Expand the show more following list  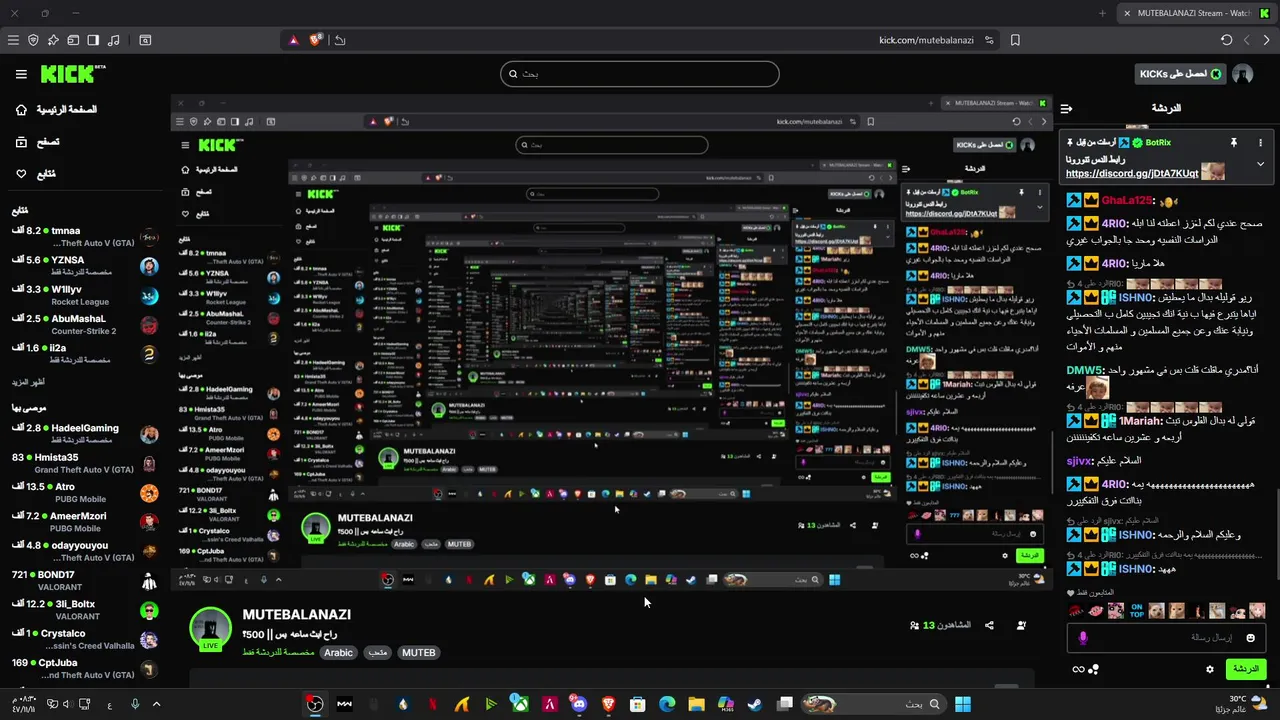(x=29, y=382)
